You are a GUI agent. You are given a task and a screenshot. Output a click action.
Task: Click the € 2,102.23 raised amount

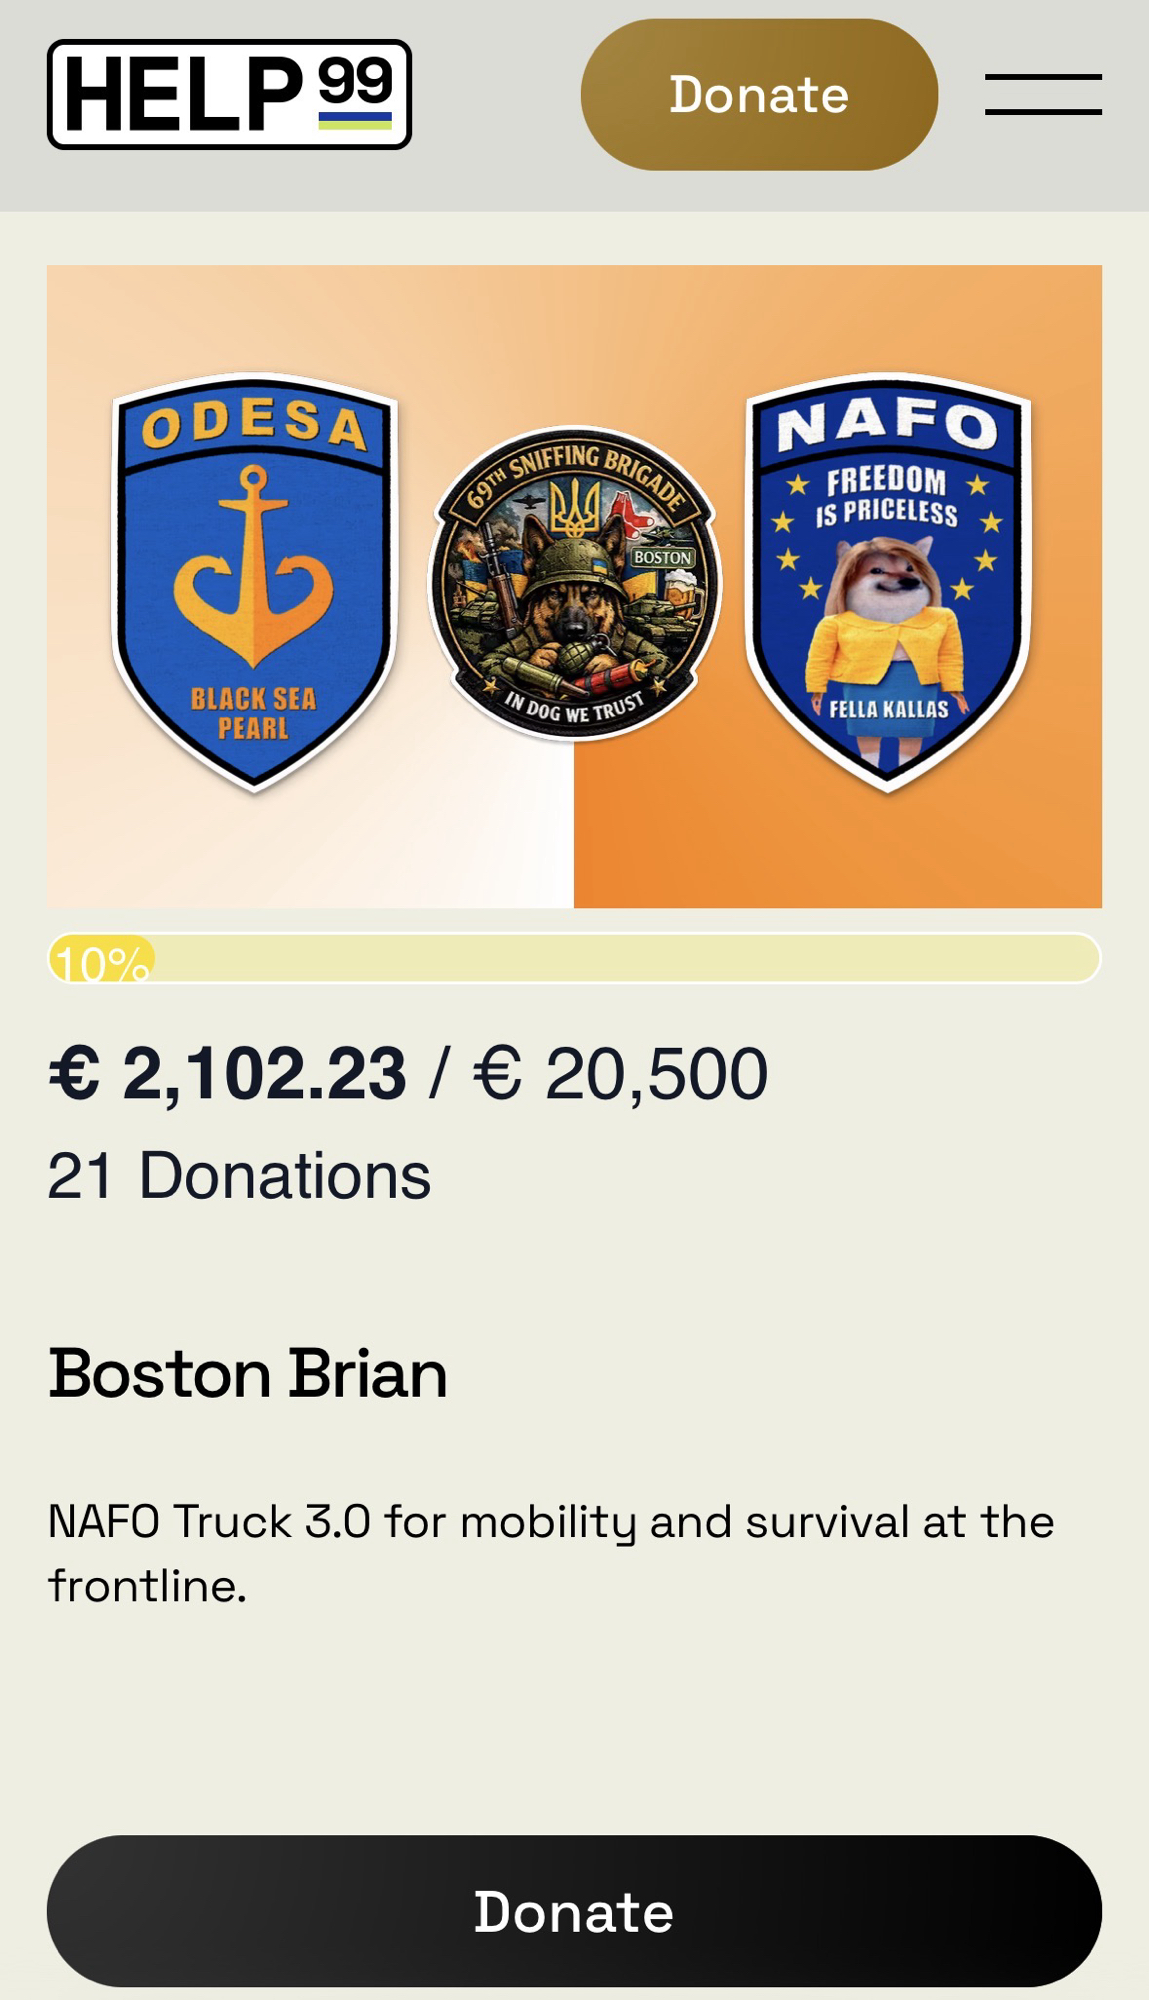pyautogui.click(x=228, y=1074)
